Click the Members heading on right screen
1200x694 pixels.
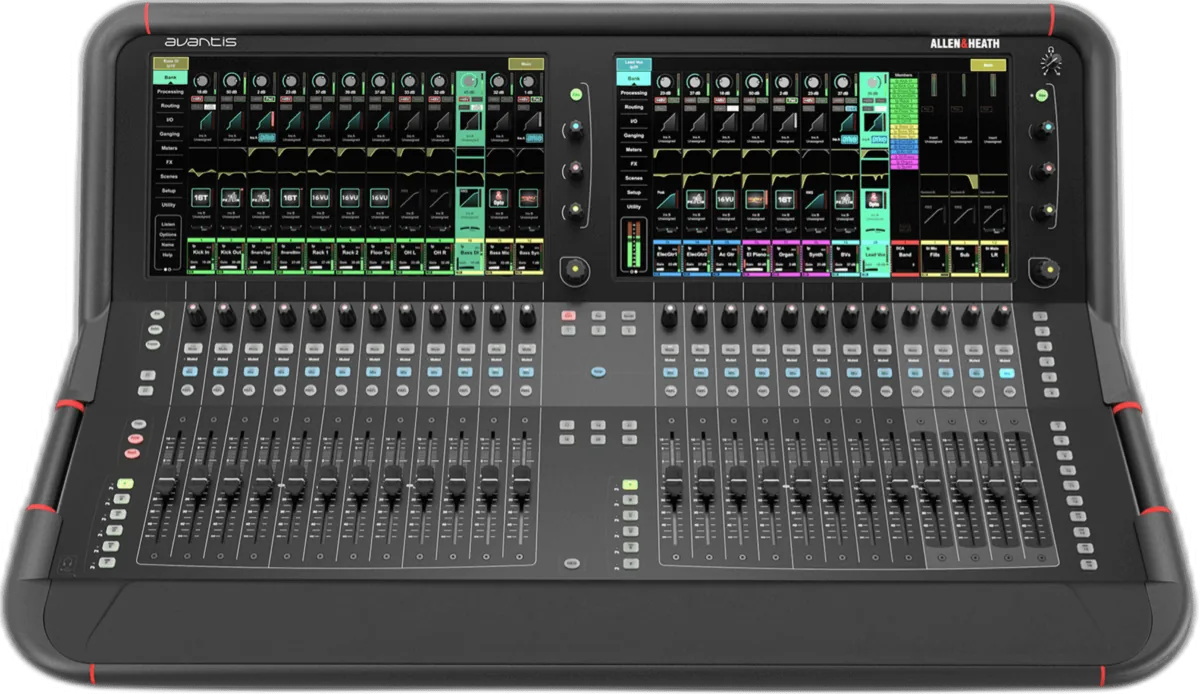click(x=905, y=75)
